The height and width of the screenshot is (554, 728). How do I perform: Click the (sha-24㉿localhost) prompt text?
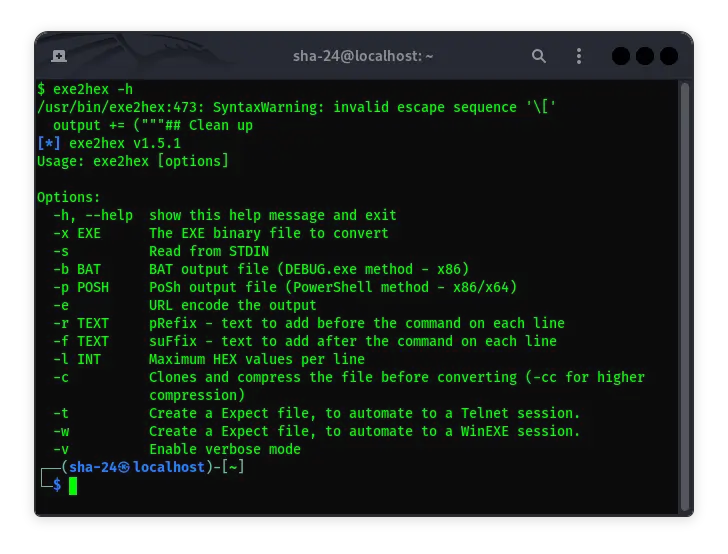click(x=135, y=467)
